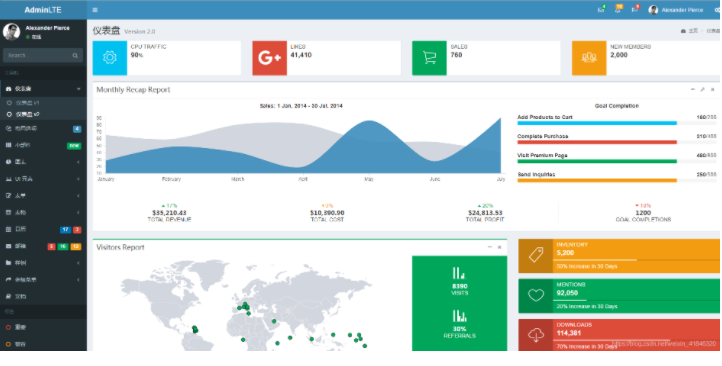Click the Mentions heart icon

[536, 296]
